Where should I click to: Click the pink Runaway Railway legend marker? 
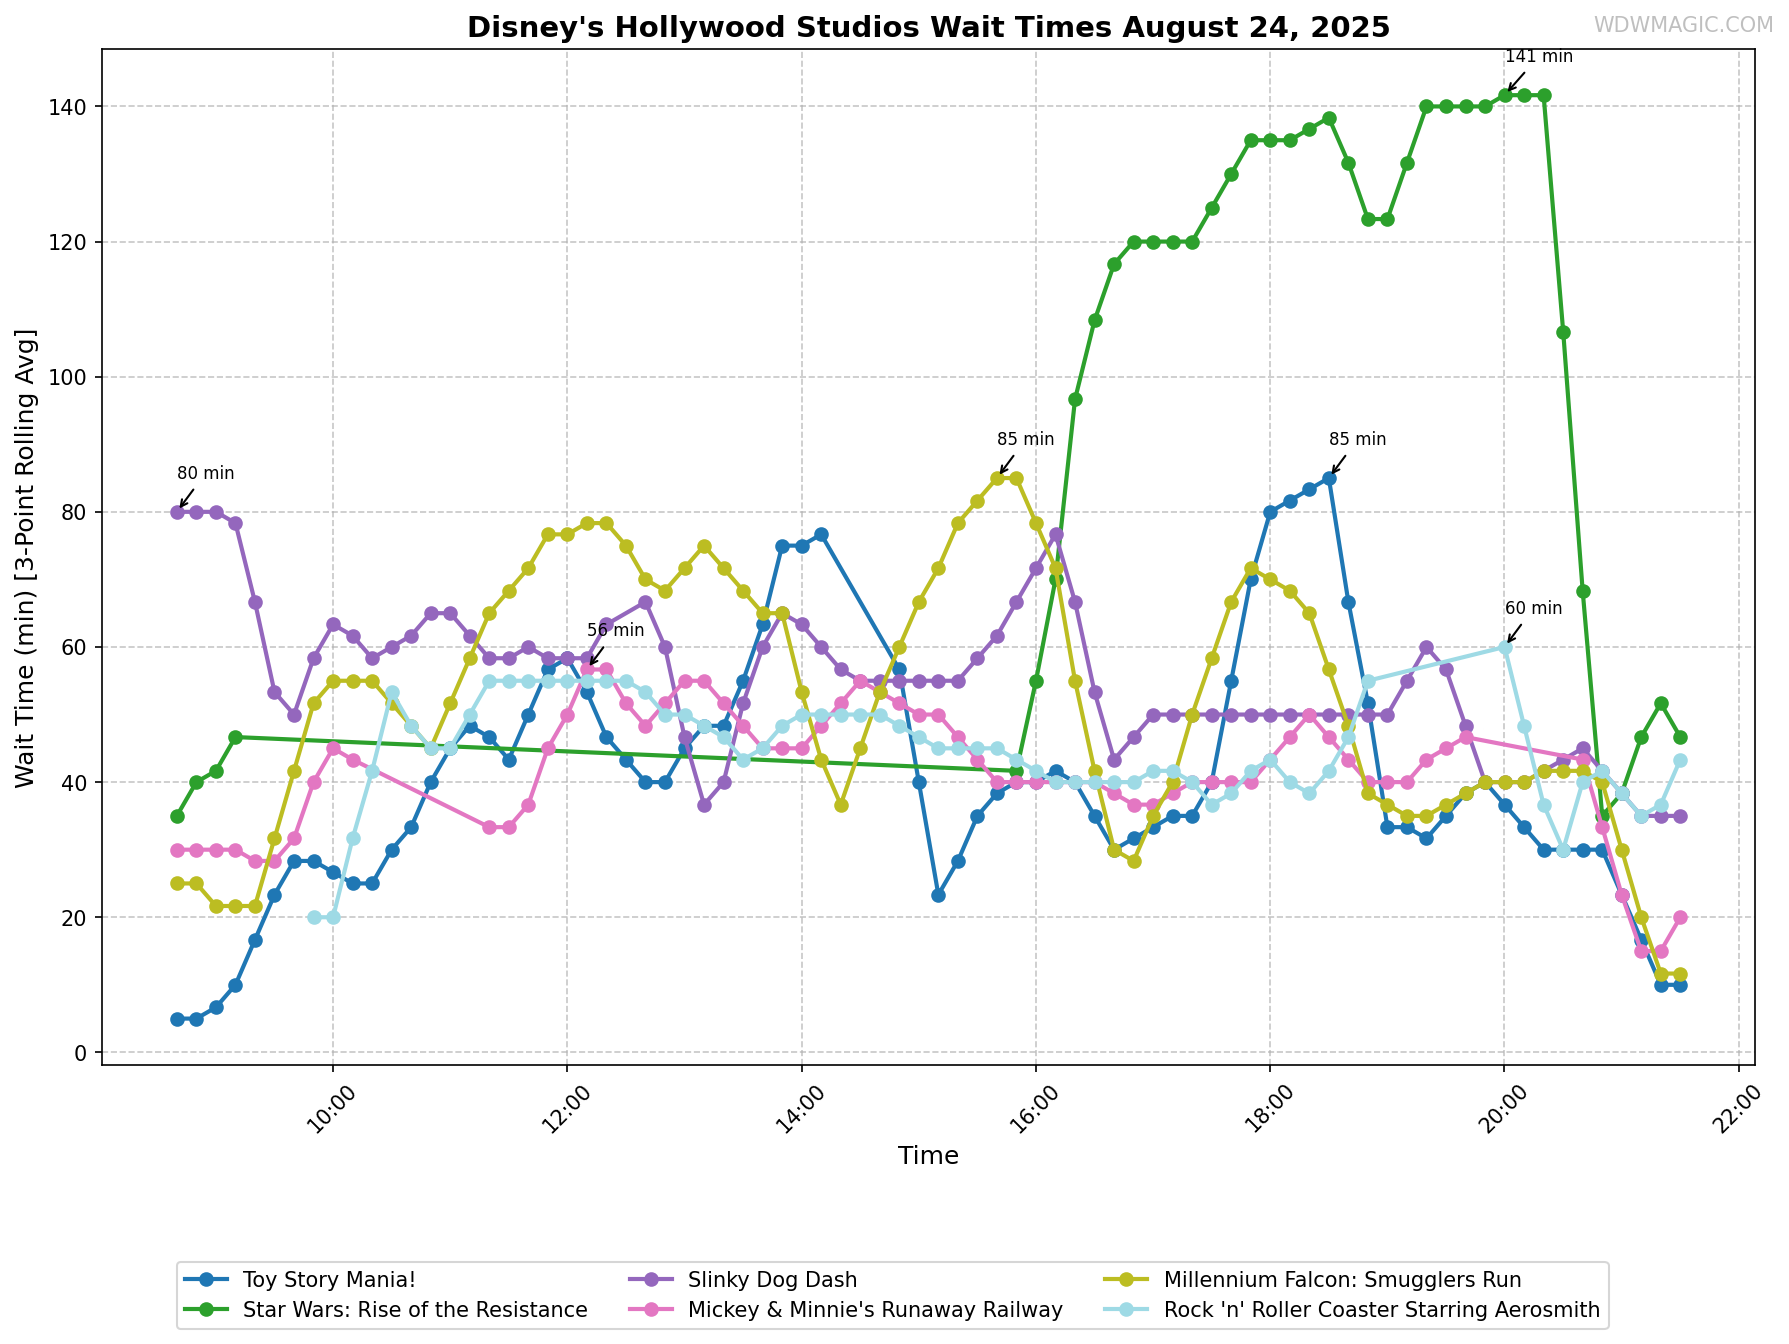click(651, 1310)
